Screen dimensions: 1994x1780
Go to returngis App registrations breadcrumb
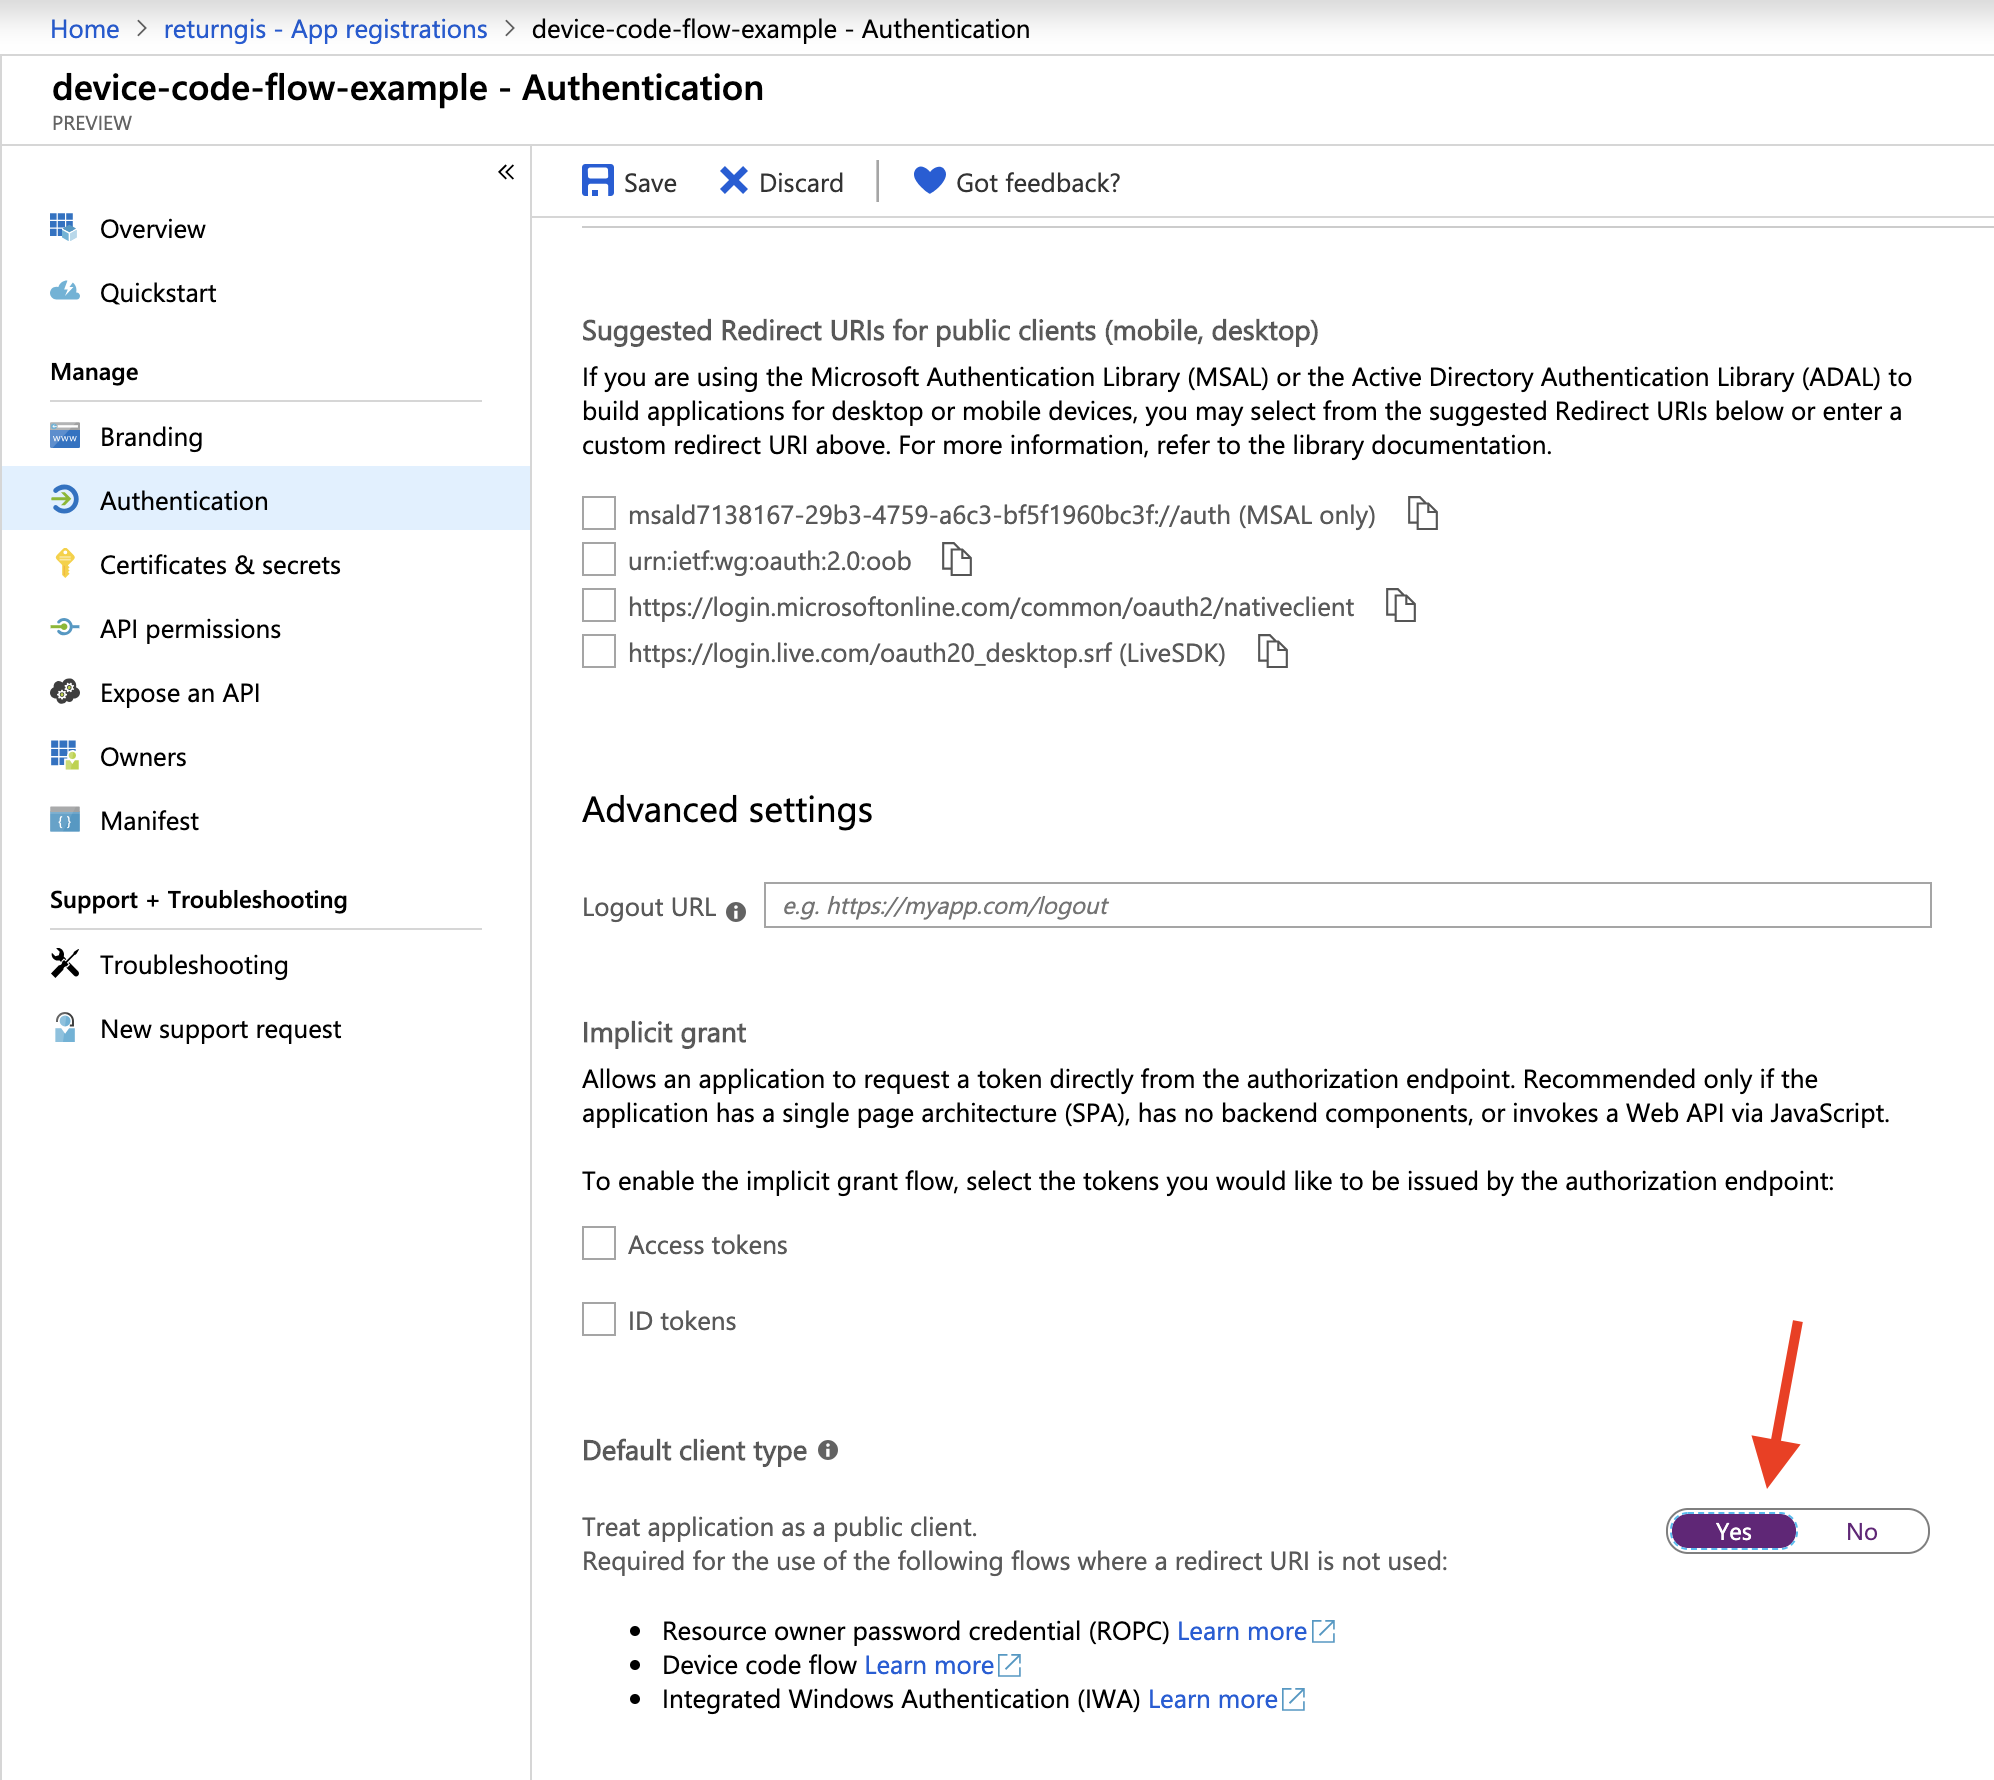point(325,29)
